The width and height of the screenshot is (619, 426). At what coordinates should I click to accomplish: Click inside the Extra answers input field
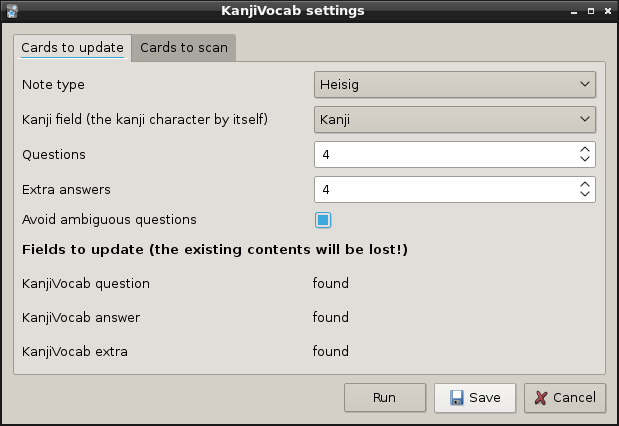[x=440, y=190]
